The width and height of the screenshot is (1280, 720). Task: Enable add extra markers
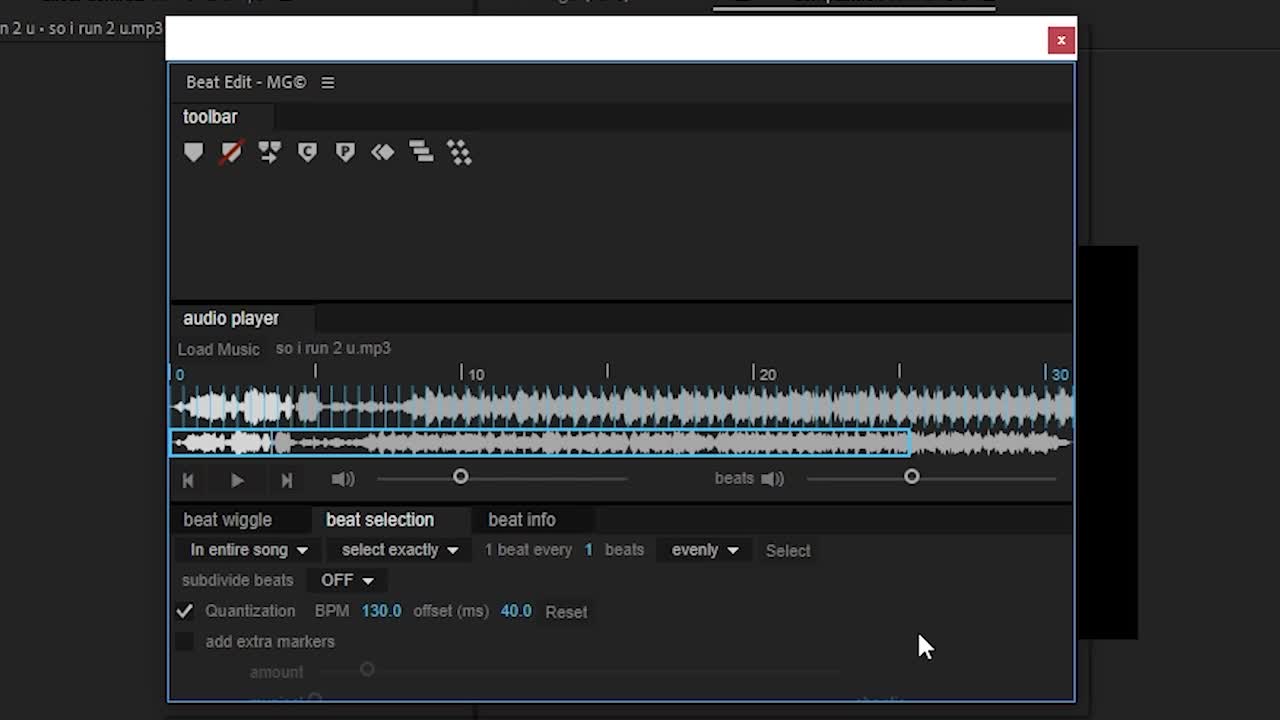click(x=184, y=641)
